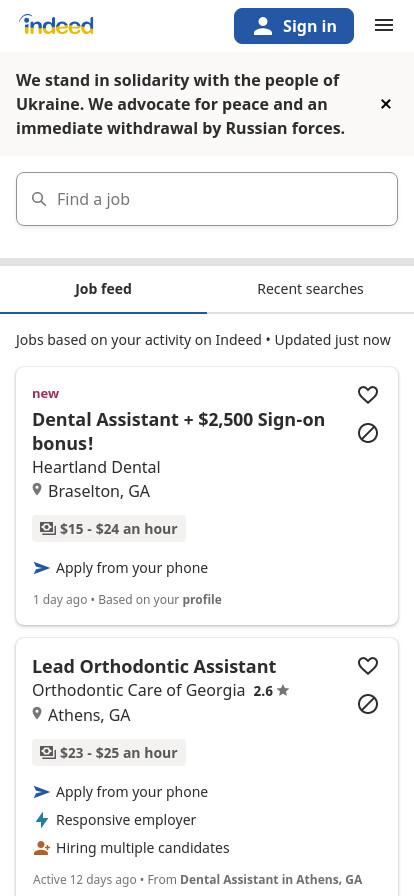This screenshot has width=414, height=896.
Task: Switch to the Recent searches tab
Action: click(x=310, y=289)
